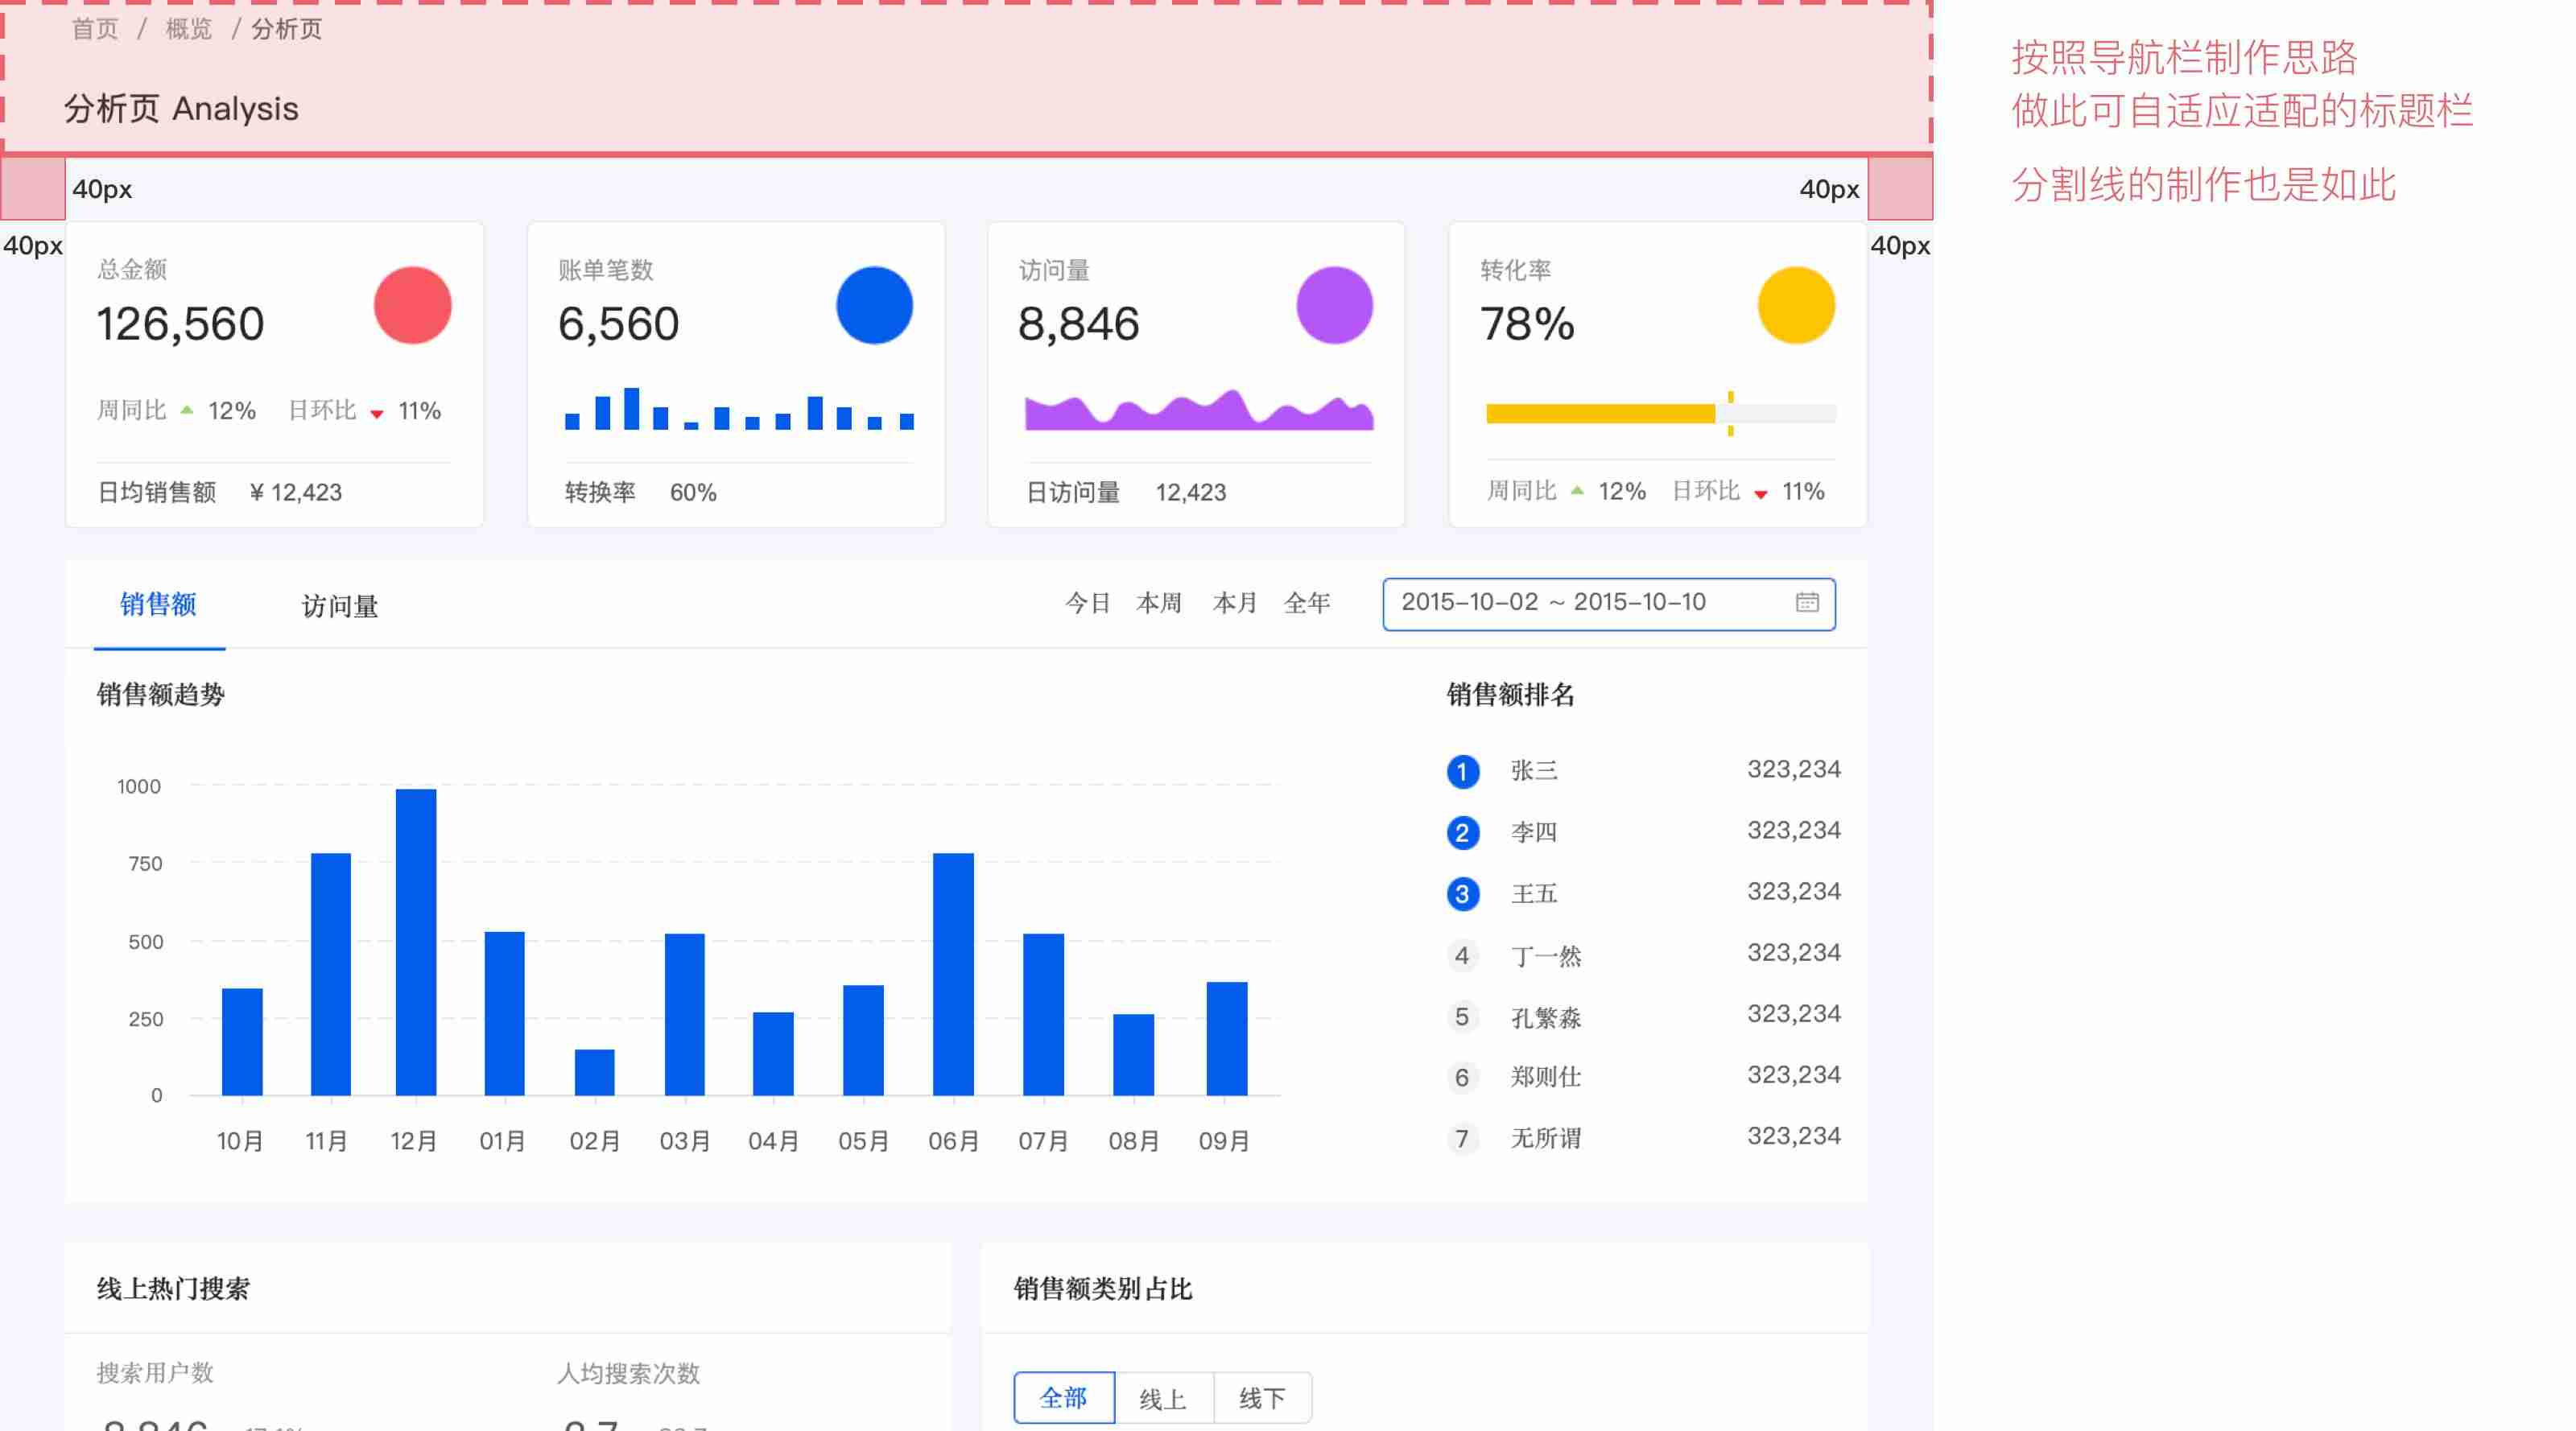Click the name 丁一然 in ranking
2576x1431 pixels.
1546,956
